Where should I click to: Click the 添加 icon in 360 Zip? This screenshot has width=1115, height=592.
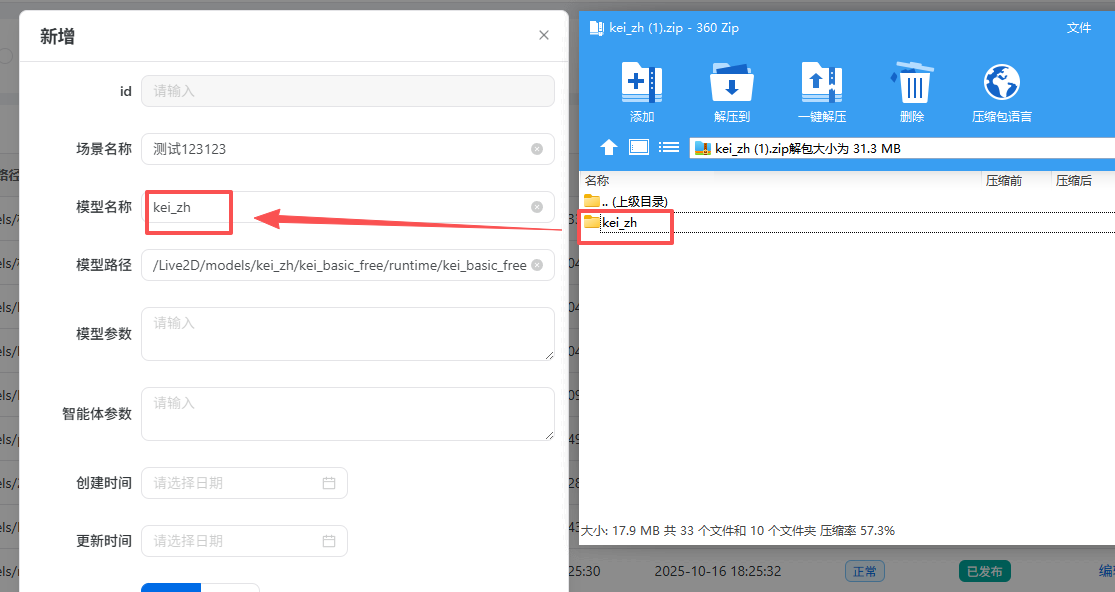pyautogui.click(x=641, y=84)
